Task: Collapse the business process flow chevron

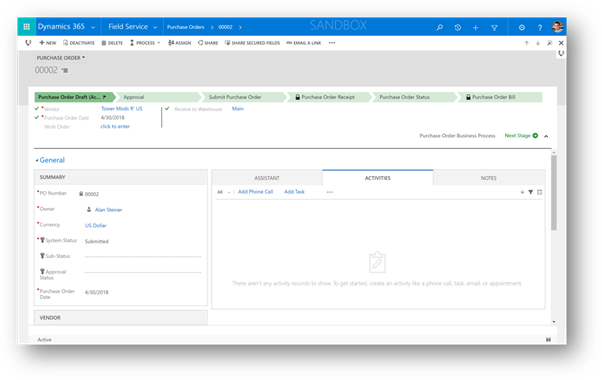Action: click(x=546, y=136)
